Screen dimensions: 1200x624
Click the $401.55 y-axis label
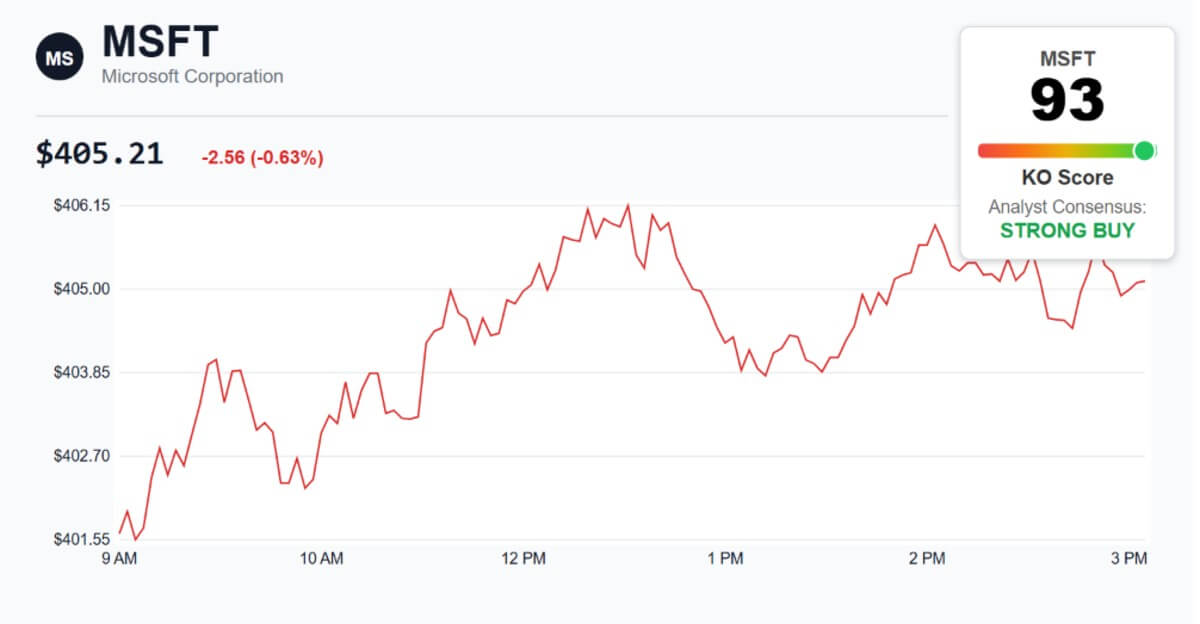point(83,539)
